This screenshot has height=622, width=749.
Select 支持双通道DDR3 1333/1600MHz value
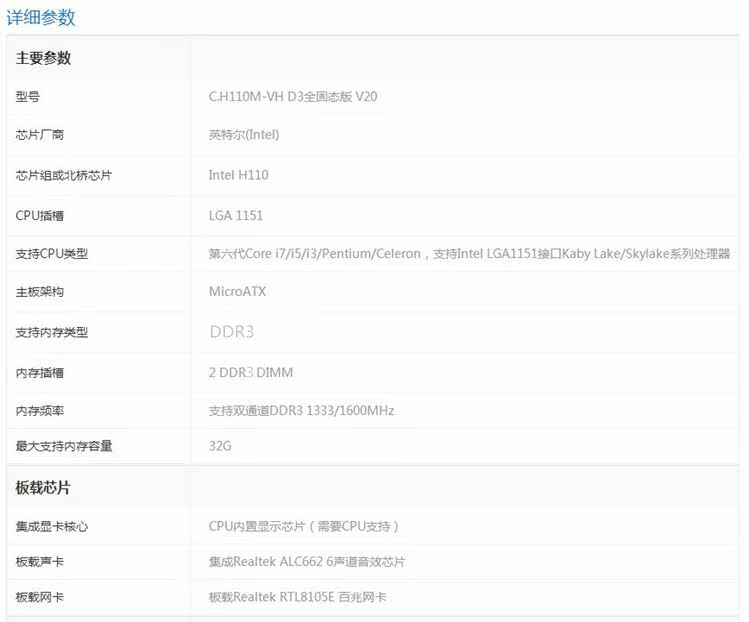(301, 410)
